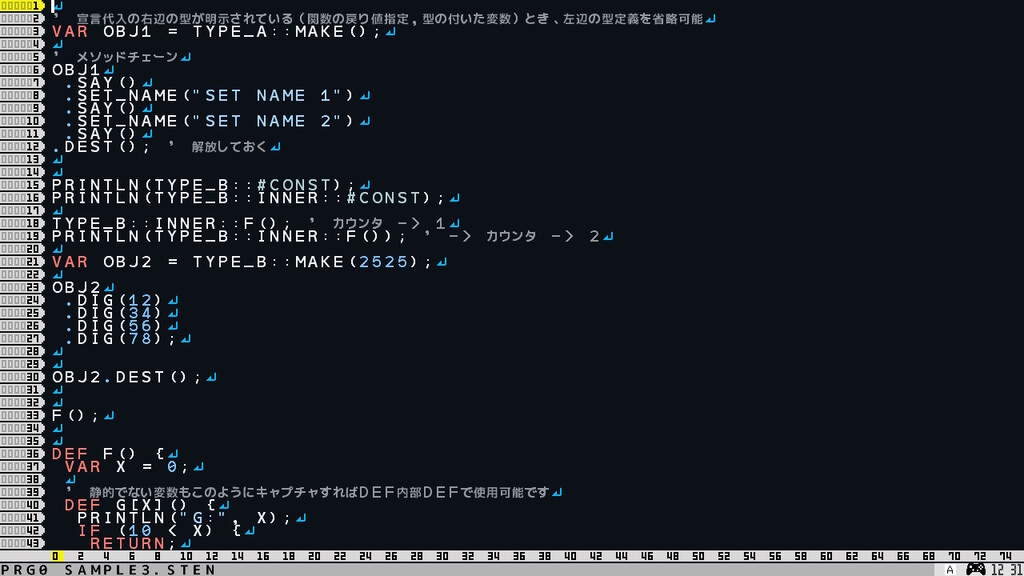This screenshot has width=1024, height=576.
Task: Click the 'A' input mode indicator
Action: coord(949,569)
